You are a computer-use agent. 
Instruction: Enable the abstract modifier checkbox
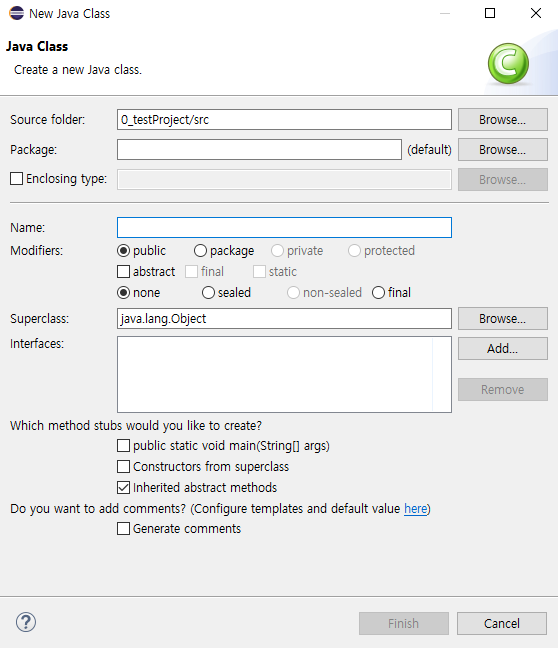click(x=123, y=272)
